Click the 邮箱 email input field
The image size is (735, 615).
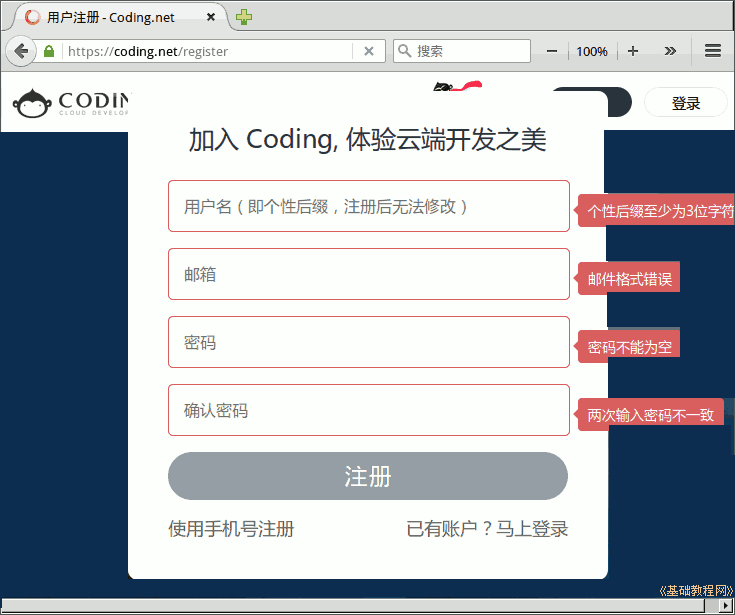coord(369,274)
